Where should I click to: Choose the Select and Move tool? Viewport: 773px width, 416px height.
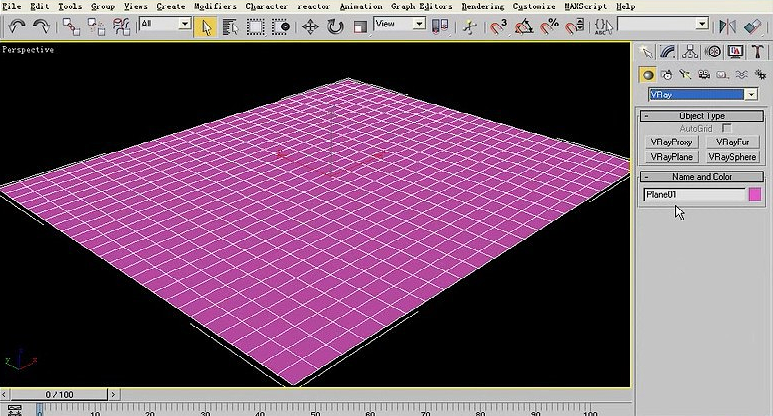pyautogui.click(x=310, y=26)
